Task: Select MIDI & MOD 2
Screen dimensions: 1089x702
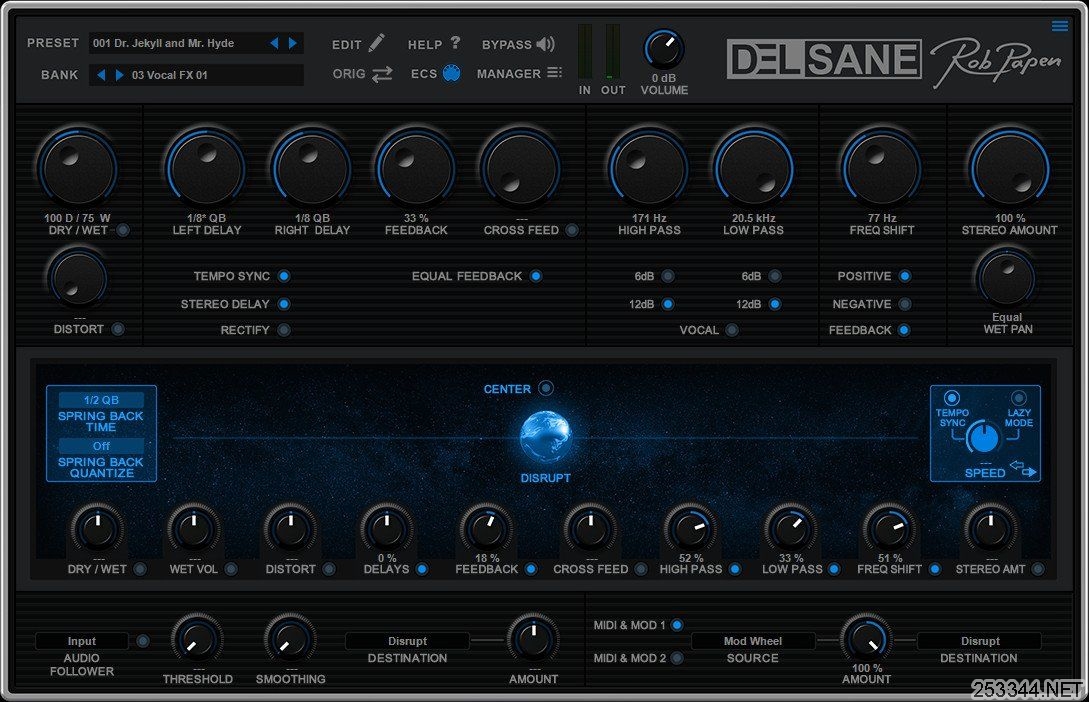Action: [x=677, y=658]
